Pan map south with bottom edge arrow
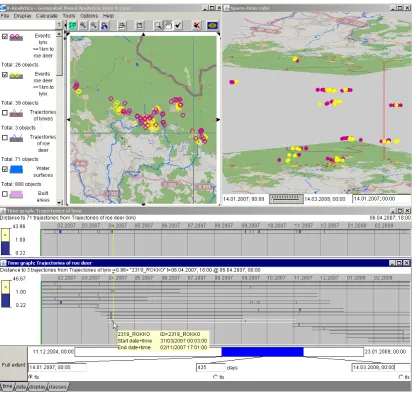Viewport: 413px width, 395px height. point(144,204)
